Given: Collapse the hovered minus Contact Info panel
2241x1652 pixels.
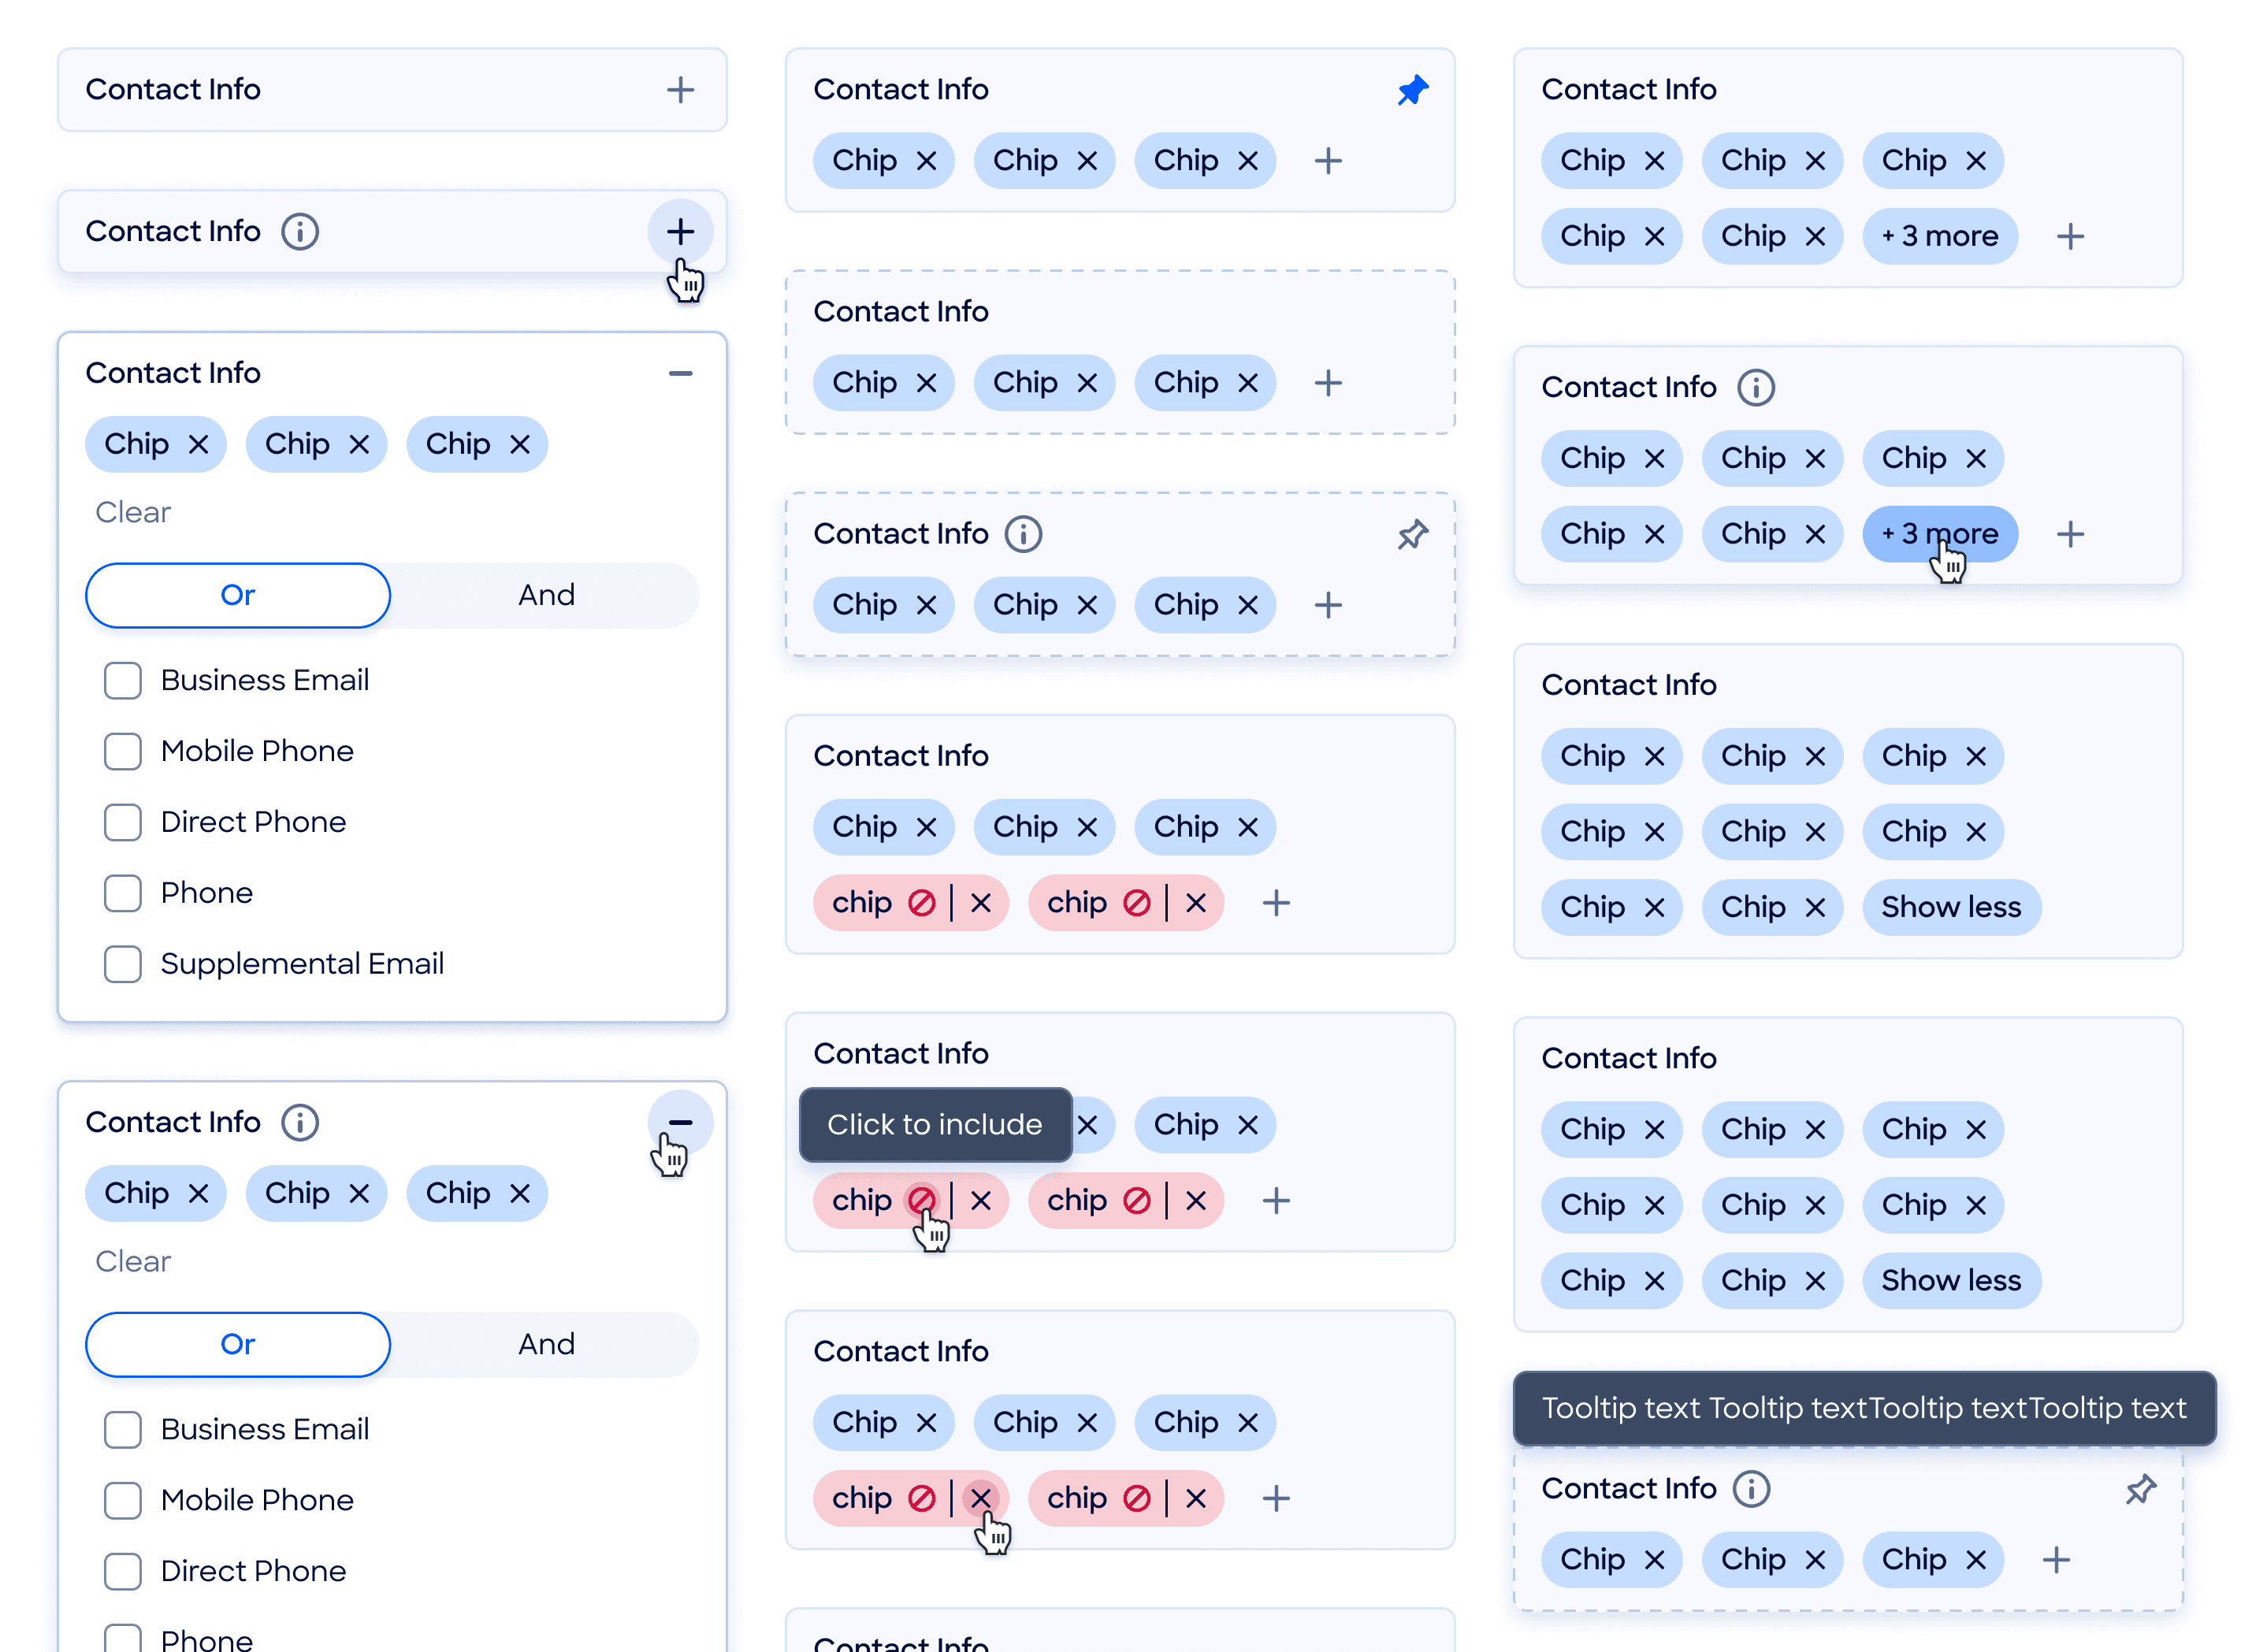Looking at the screenshot, I should pyautogui.click(x=680, y=1122).
